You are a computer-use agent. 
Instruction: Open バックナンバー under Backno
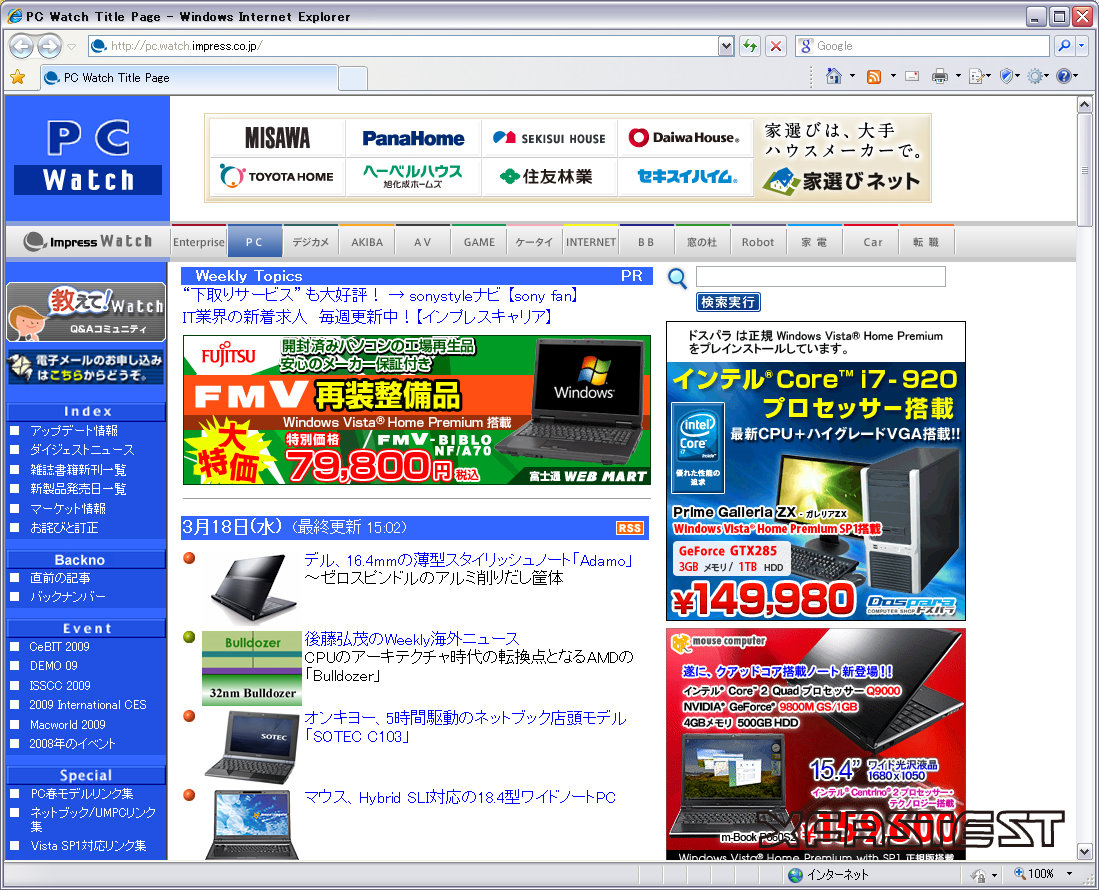pyautogui.click(x=68, y=597)
